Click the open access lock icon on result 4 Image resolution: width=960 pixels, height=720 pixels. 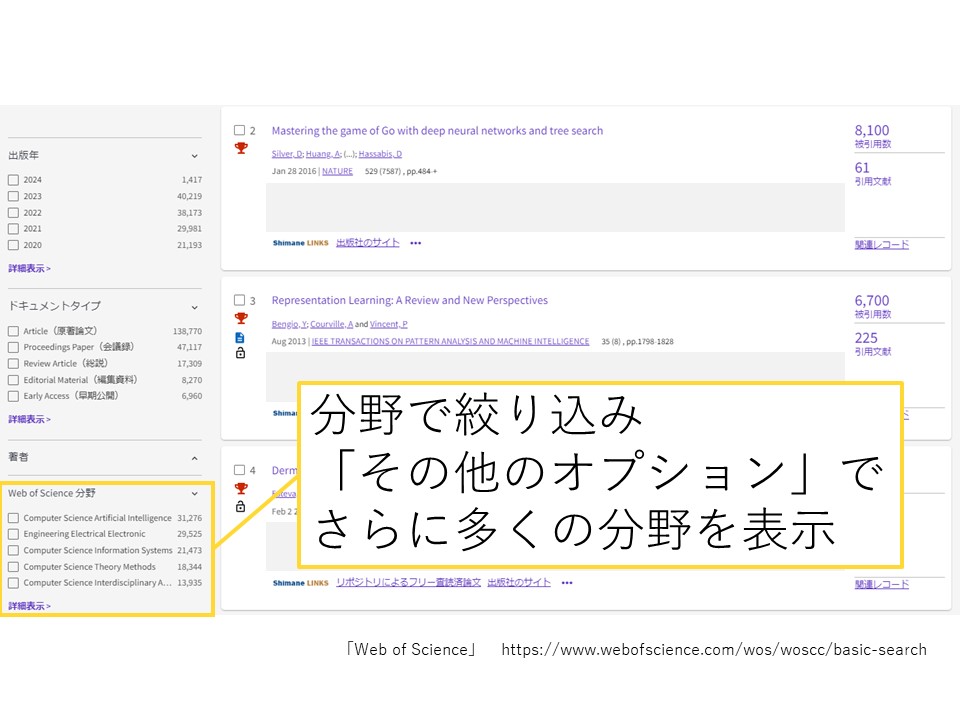click(x=241, y=506)
